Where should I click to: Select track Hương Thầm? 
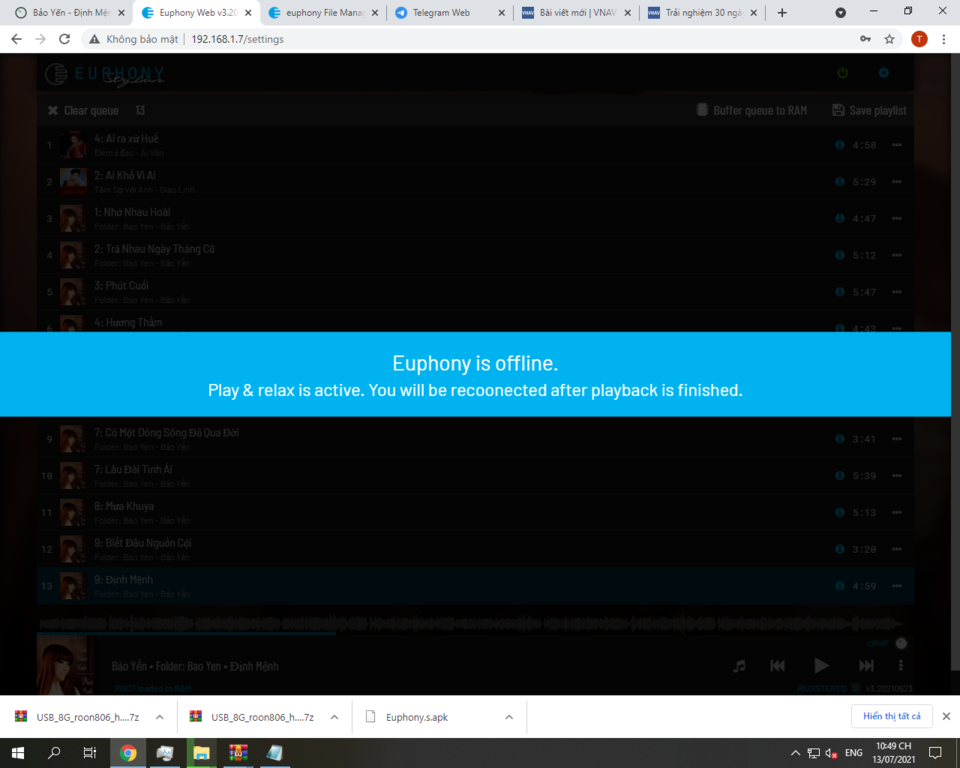(476, 322)
